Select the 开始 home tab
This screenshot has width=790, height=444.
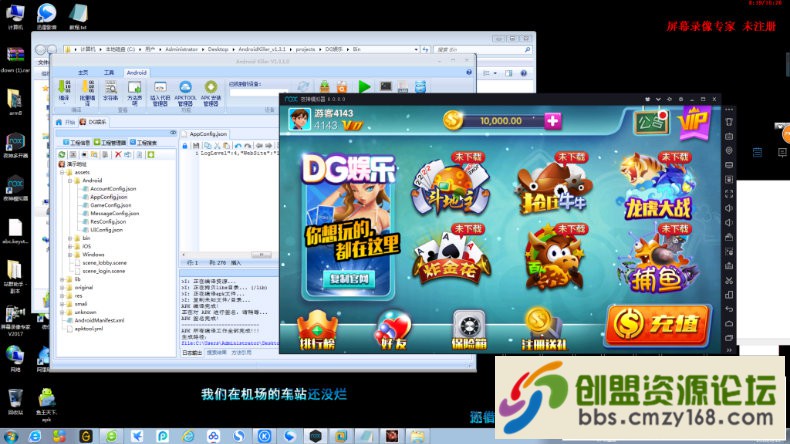pos(65,122)
